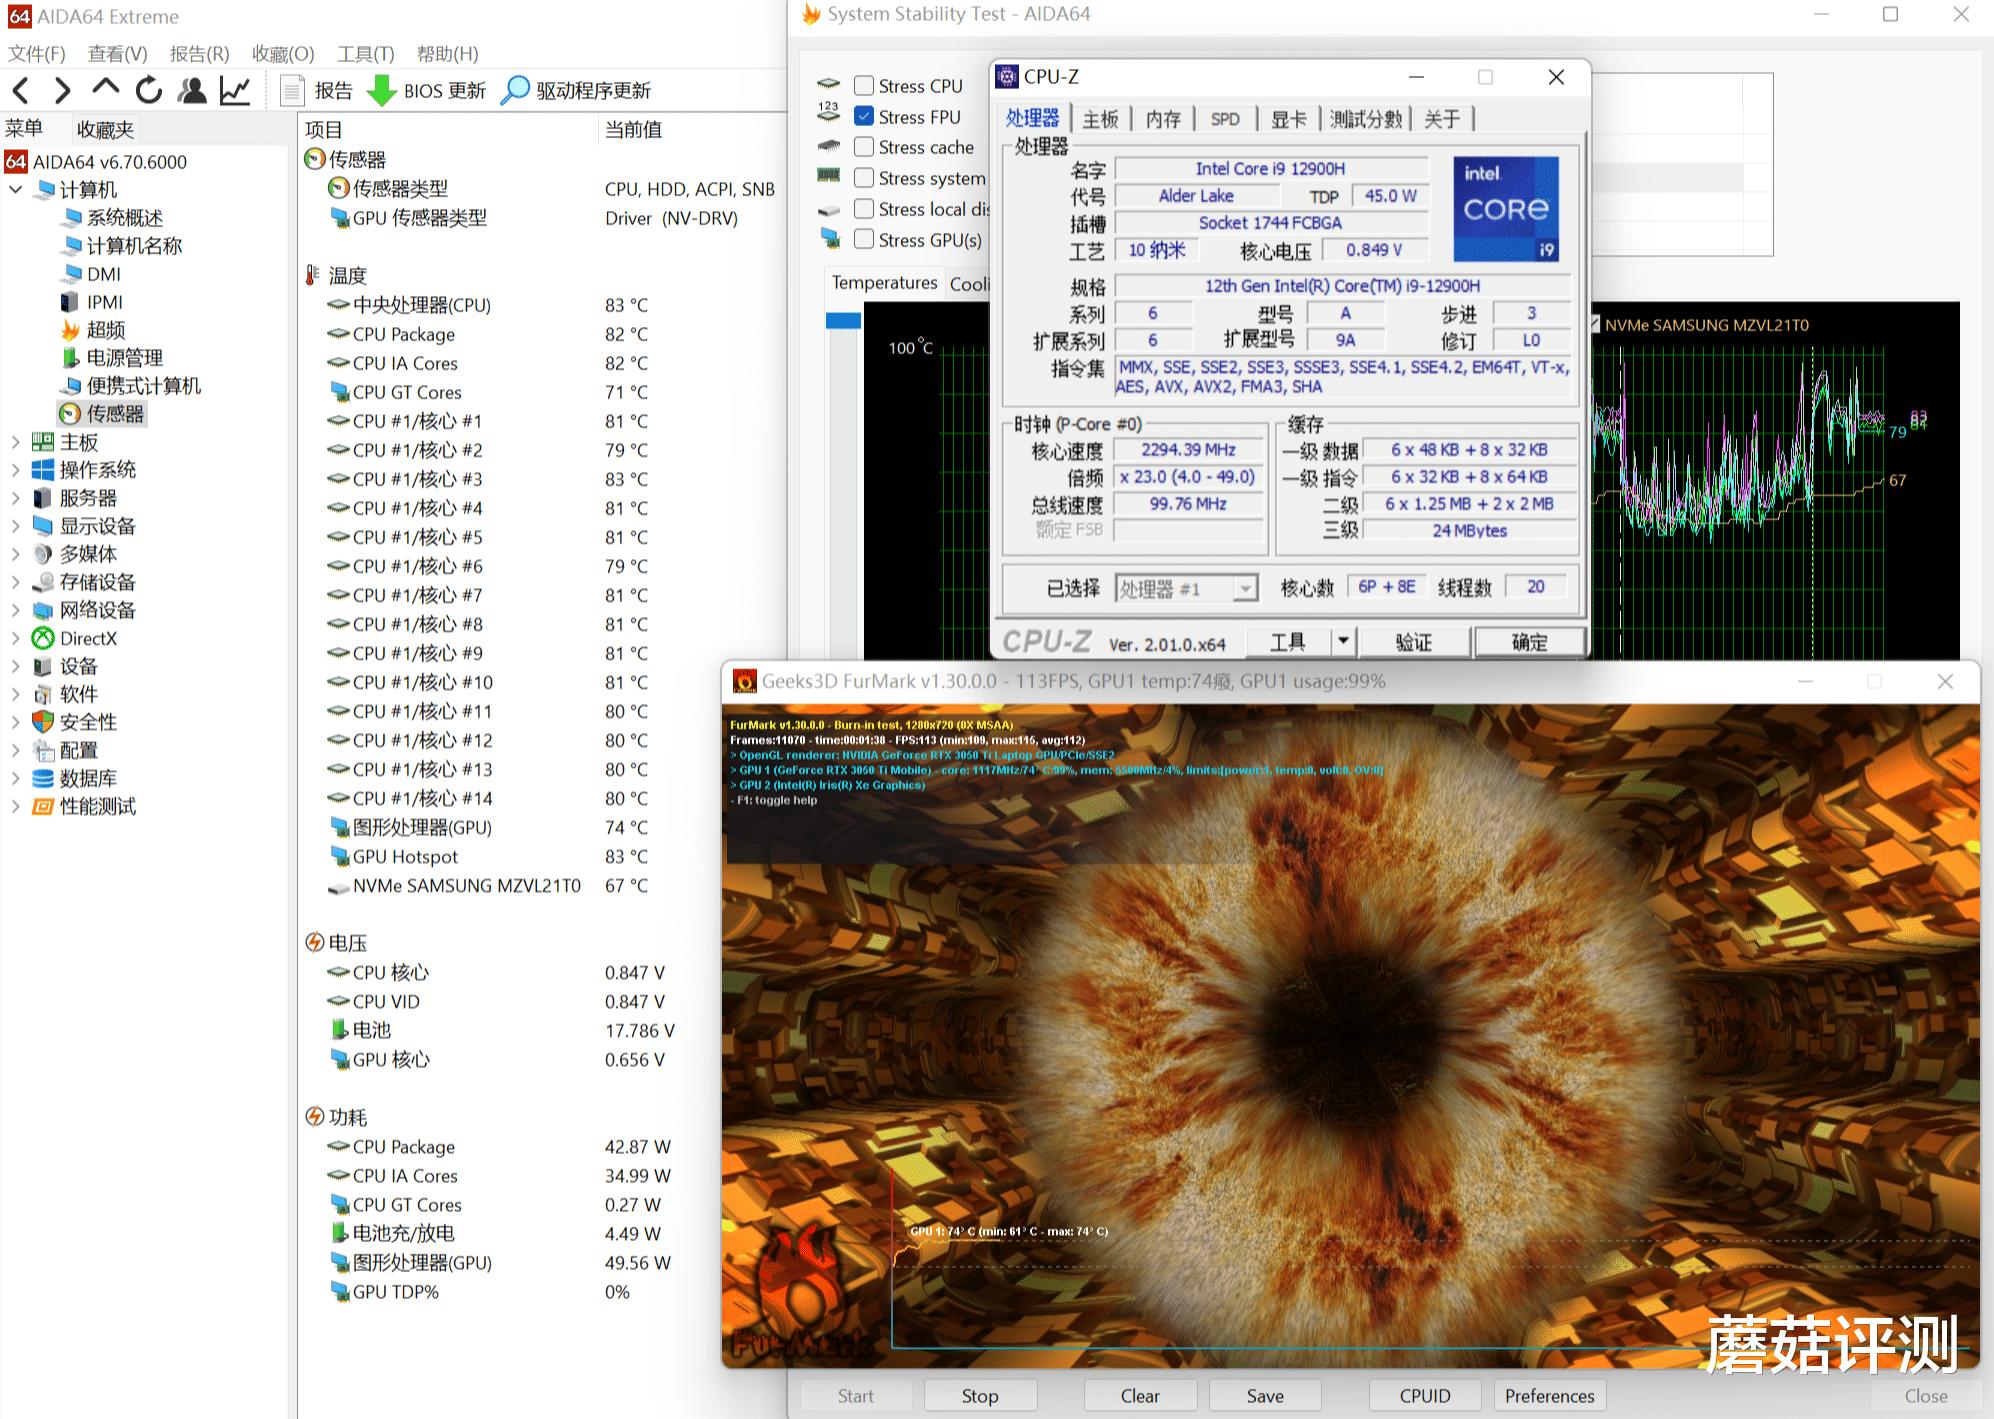The image size is (1994, 1419).
Task: Click the Stop button in stability test
Action: (x=979, y=1395)
